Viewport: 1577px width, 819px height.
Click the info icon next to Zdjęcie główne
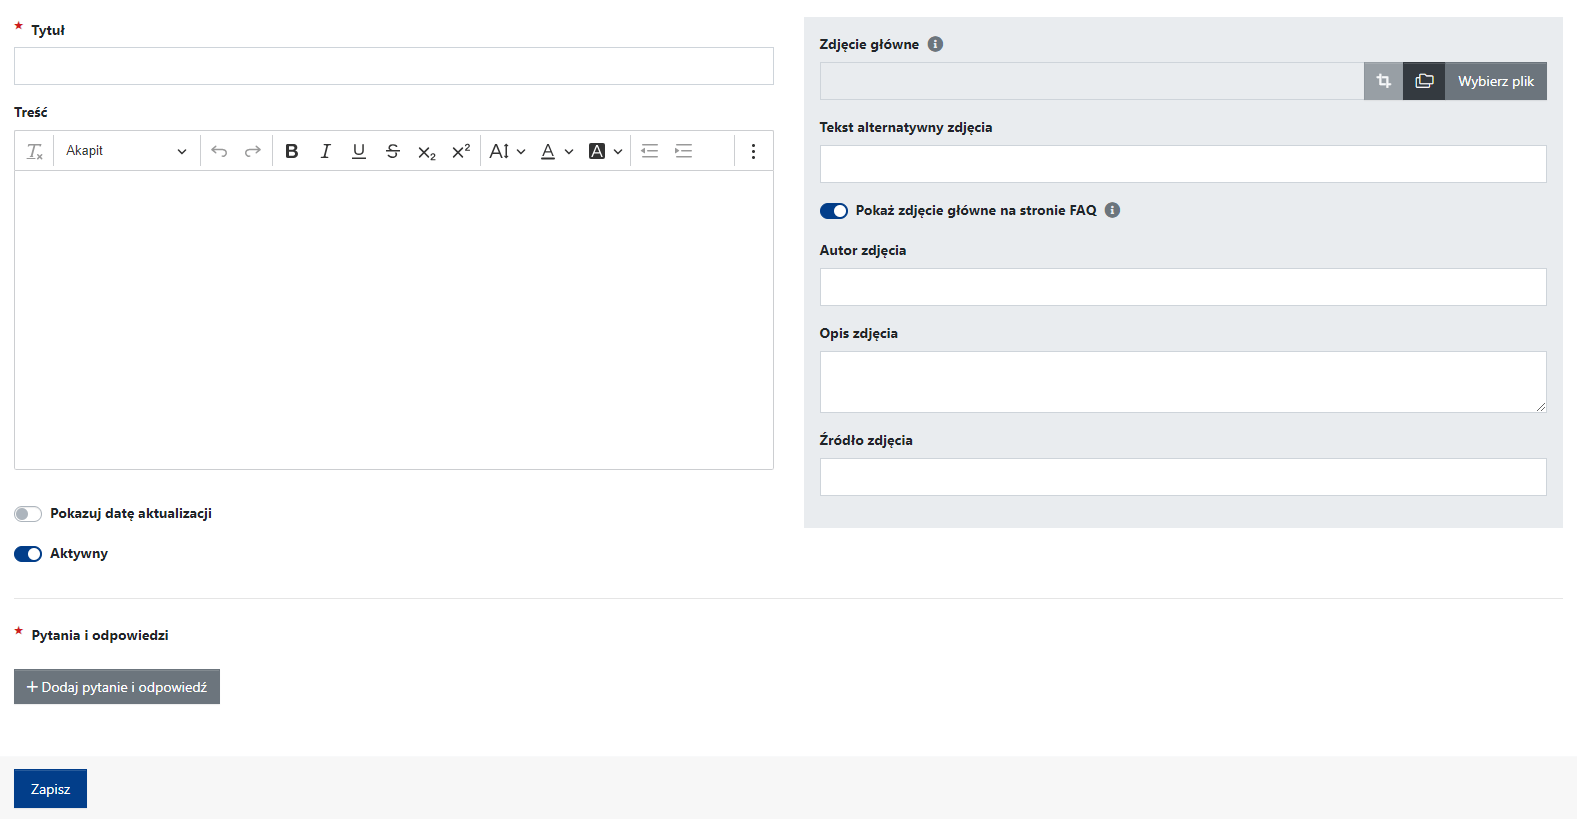935,44
